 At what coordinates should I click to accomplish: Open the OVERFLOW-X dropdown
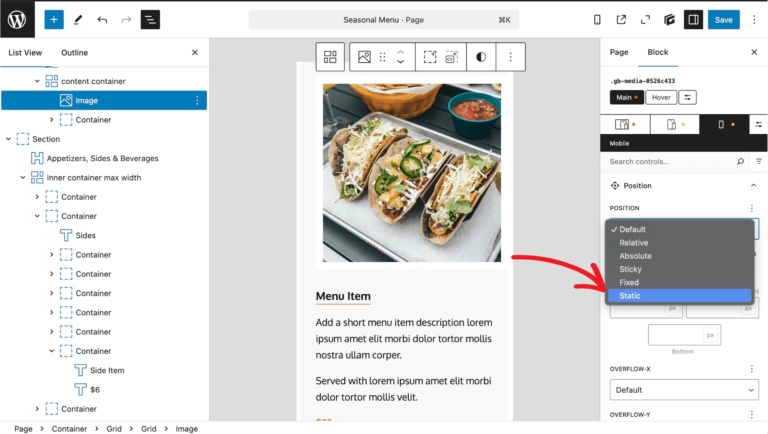684,390
